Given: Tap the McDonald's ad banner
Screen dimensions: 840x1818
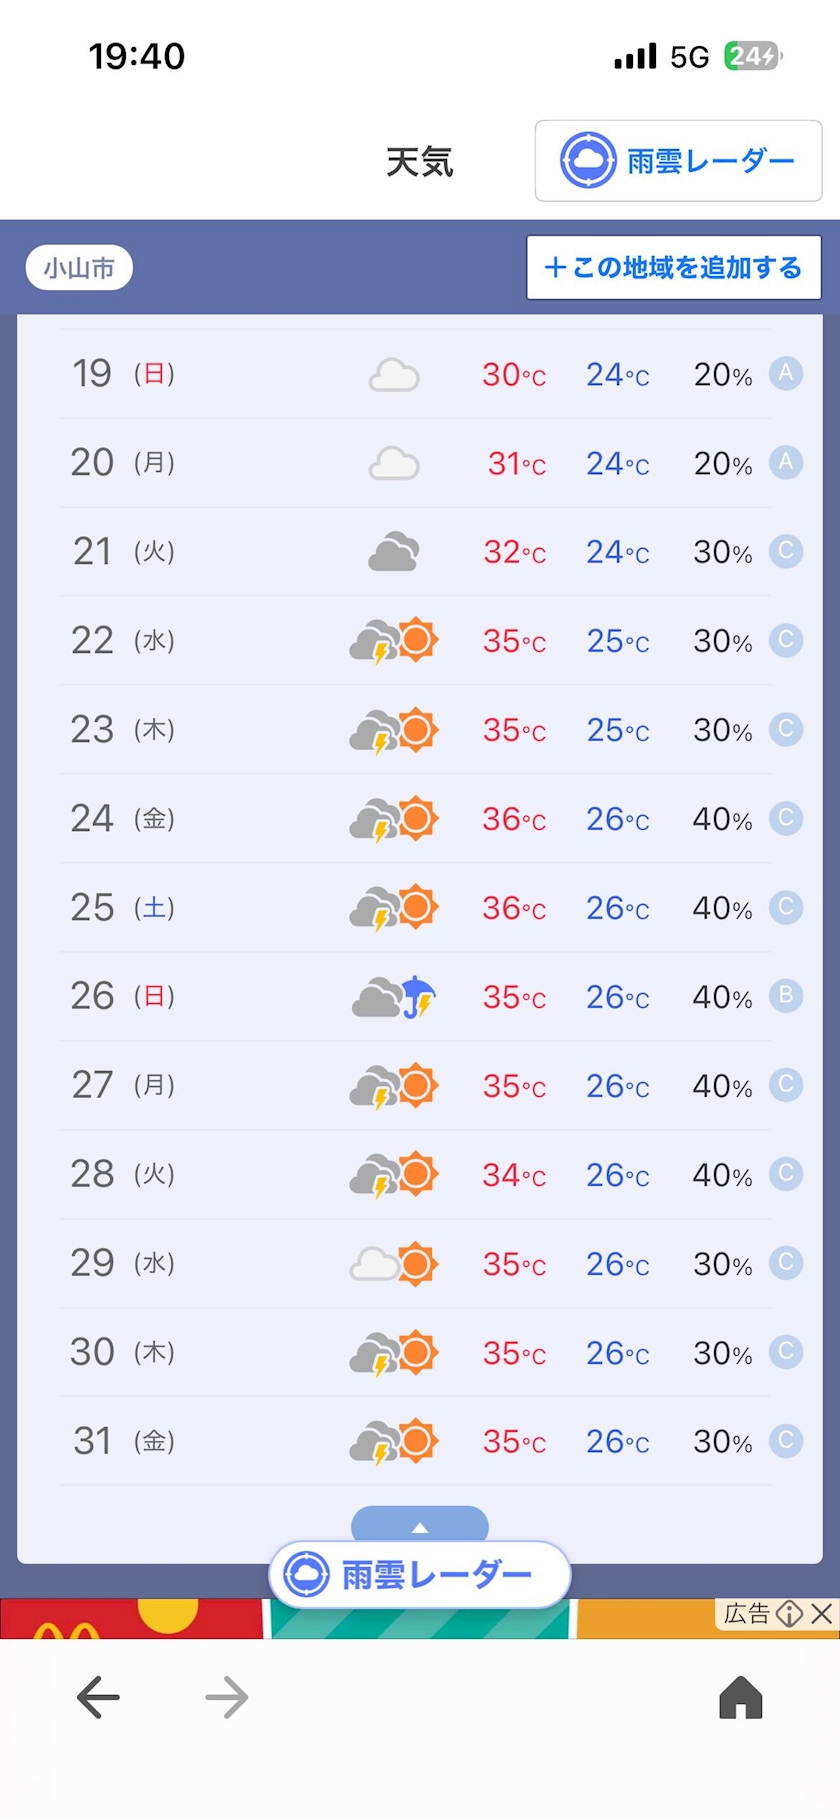Looking at the screenshot, I should click(420, 1618).
